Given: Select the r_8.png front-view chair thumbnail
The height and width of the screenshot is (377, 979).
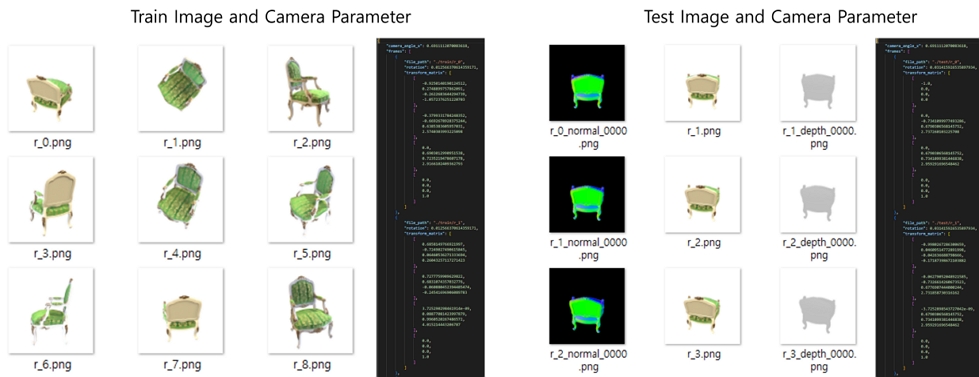Looking at the screenshot, I should point(311,310).
